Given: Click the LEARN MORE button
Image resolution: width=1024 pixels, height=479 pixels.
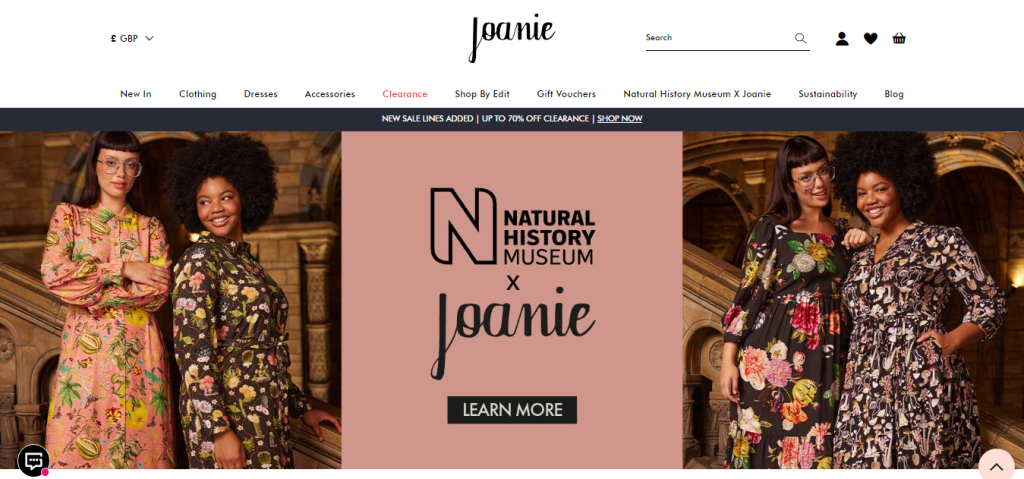Looking at the screenshot, I should pyautogui.click(x=512, y=410).
